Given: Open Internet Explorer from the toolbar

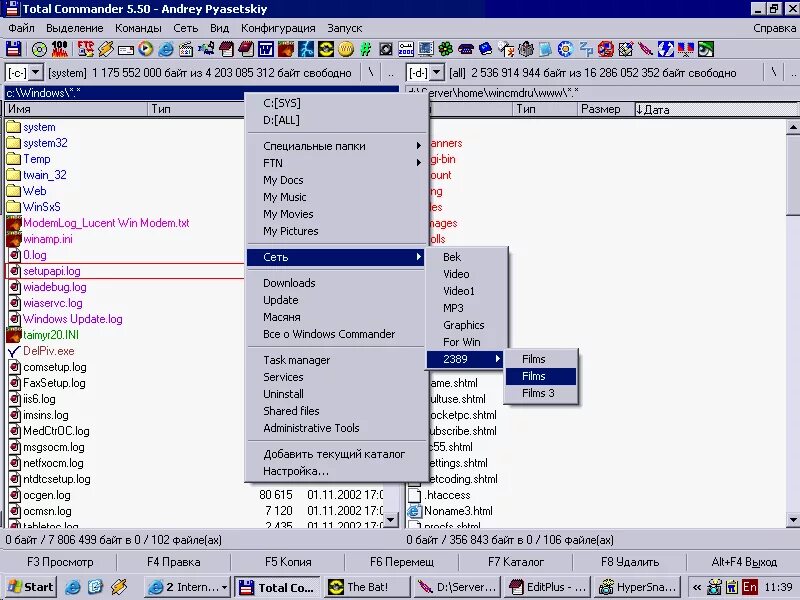Looking at the screenshot, I should [165, 49].
